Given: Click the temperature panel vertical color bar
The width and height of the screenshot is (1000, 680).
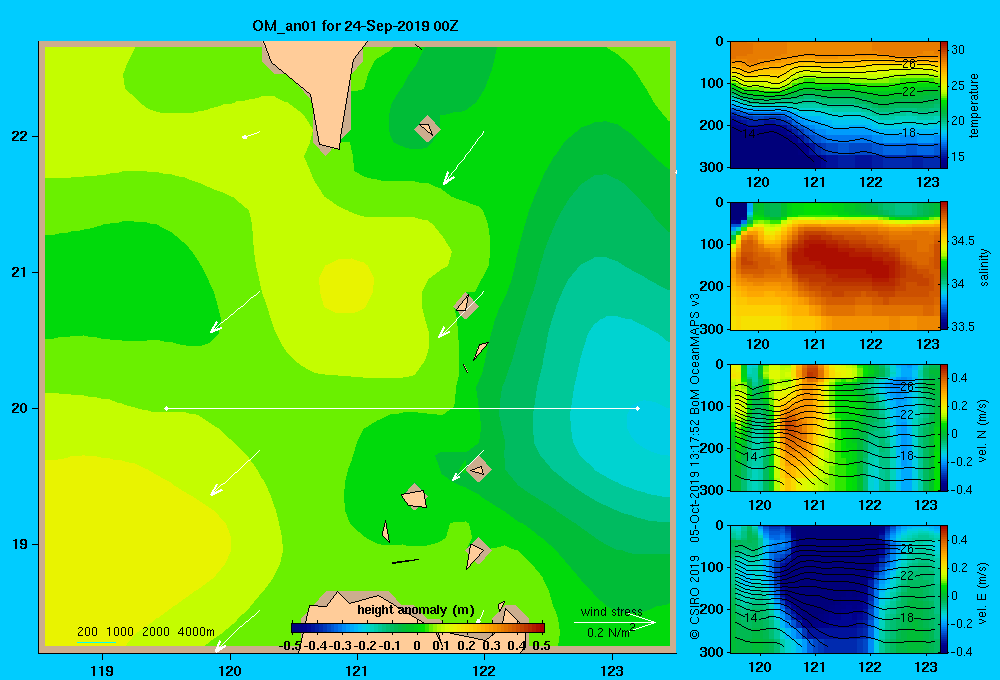Looking at the screenshot, I should click(943, 105).
